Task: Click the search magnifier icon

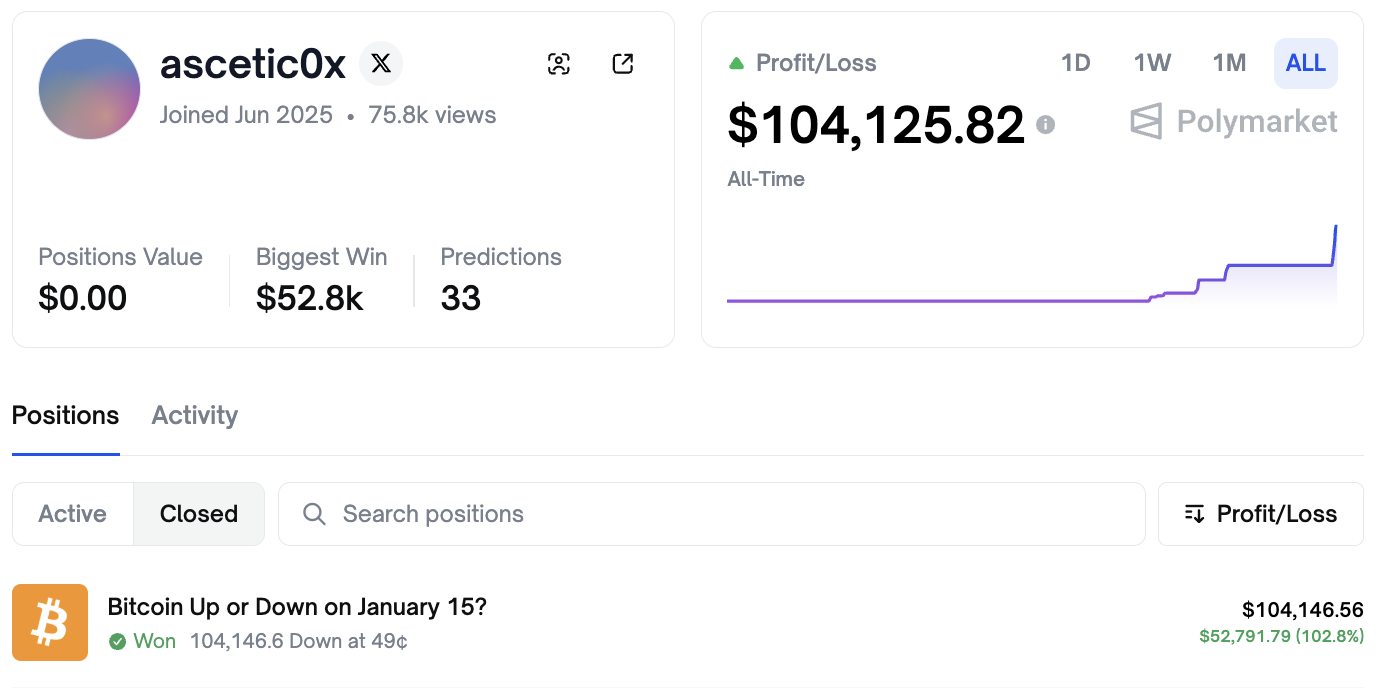Action: [x=314, y=514]
